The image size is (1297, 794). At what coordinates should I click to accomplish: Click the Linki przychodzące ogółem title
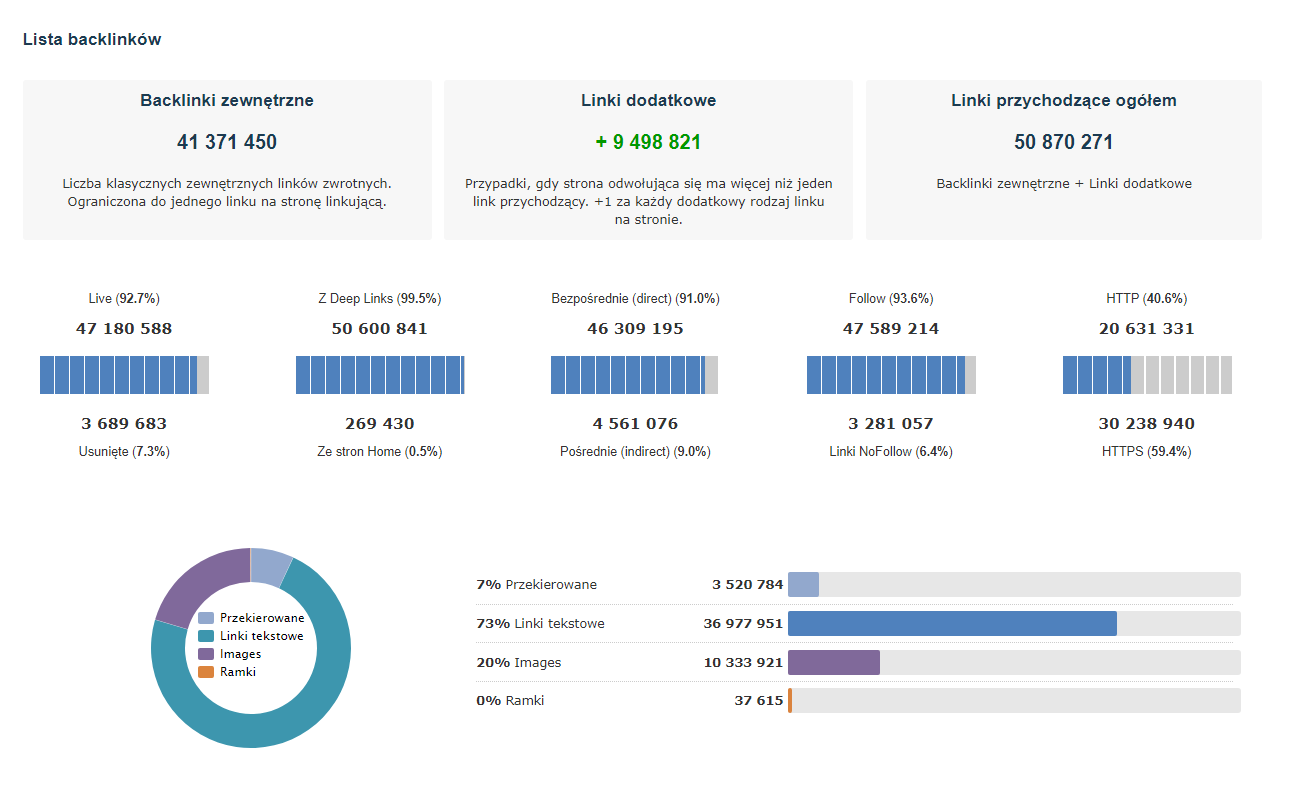click(x=1064, y=101)
